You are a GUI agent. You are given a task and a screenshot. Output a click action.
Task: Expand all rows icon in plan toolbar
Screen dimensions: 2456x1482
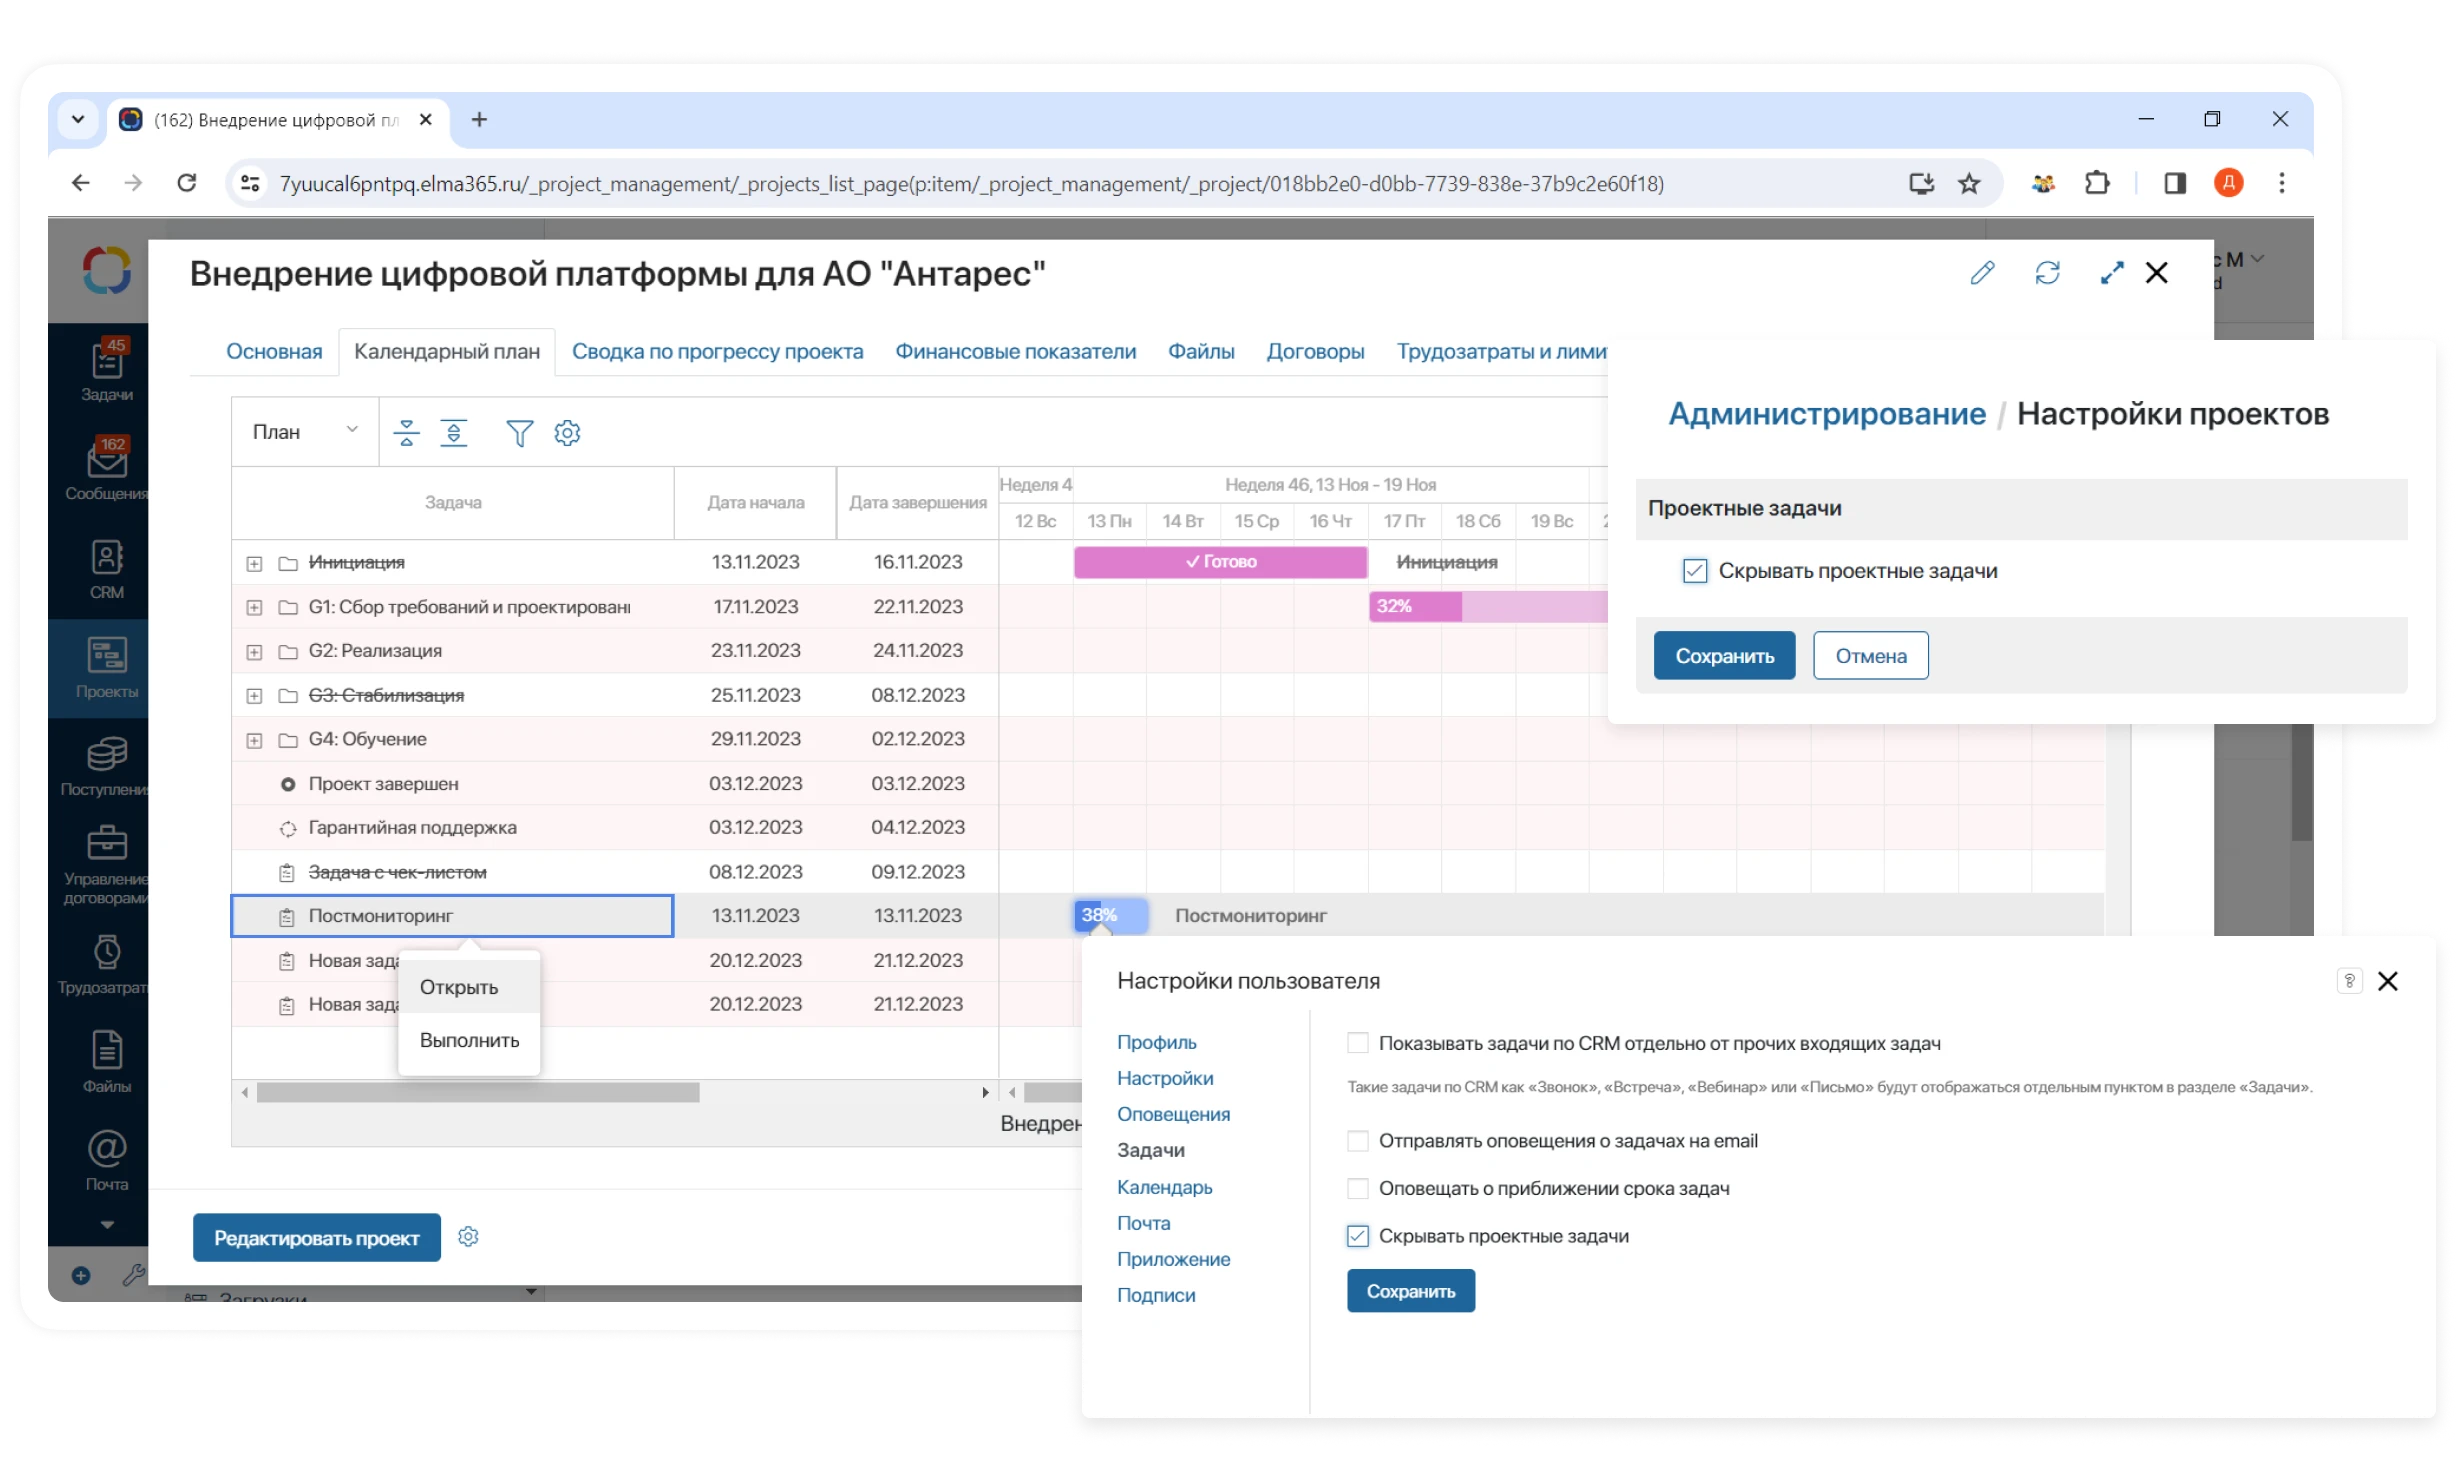(x=454, y=433)
